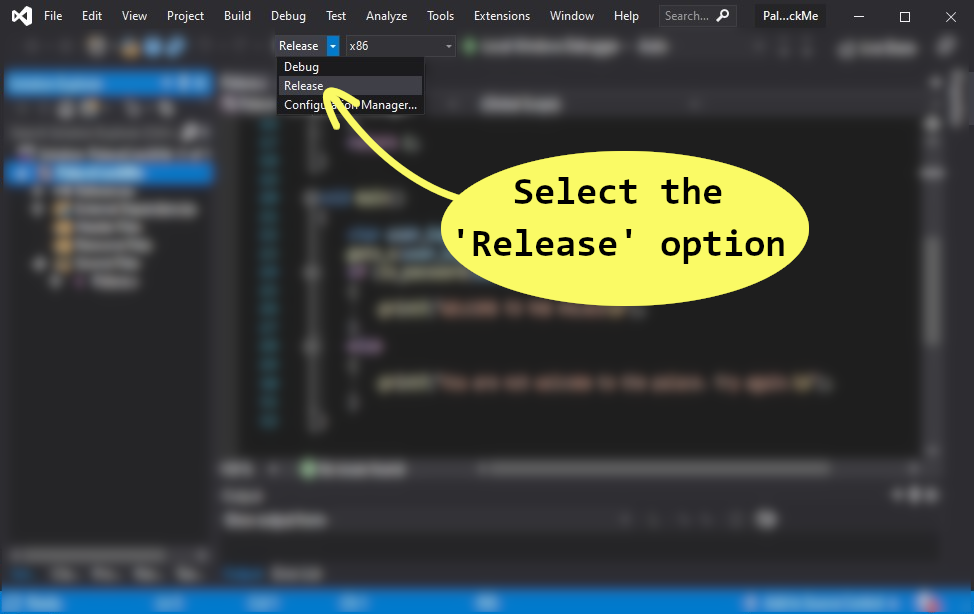Open the View menu
Screen dimensions: 974x614
click(x=134, y=16)
